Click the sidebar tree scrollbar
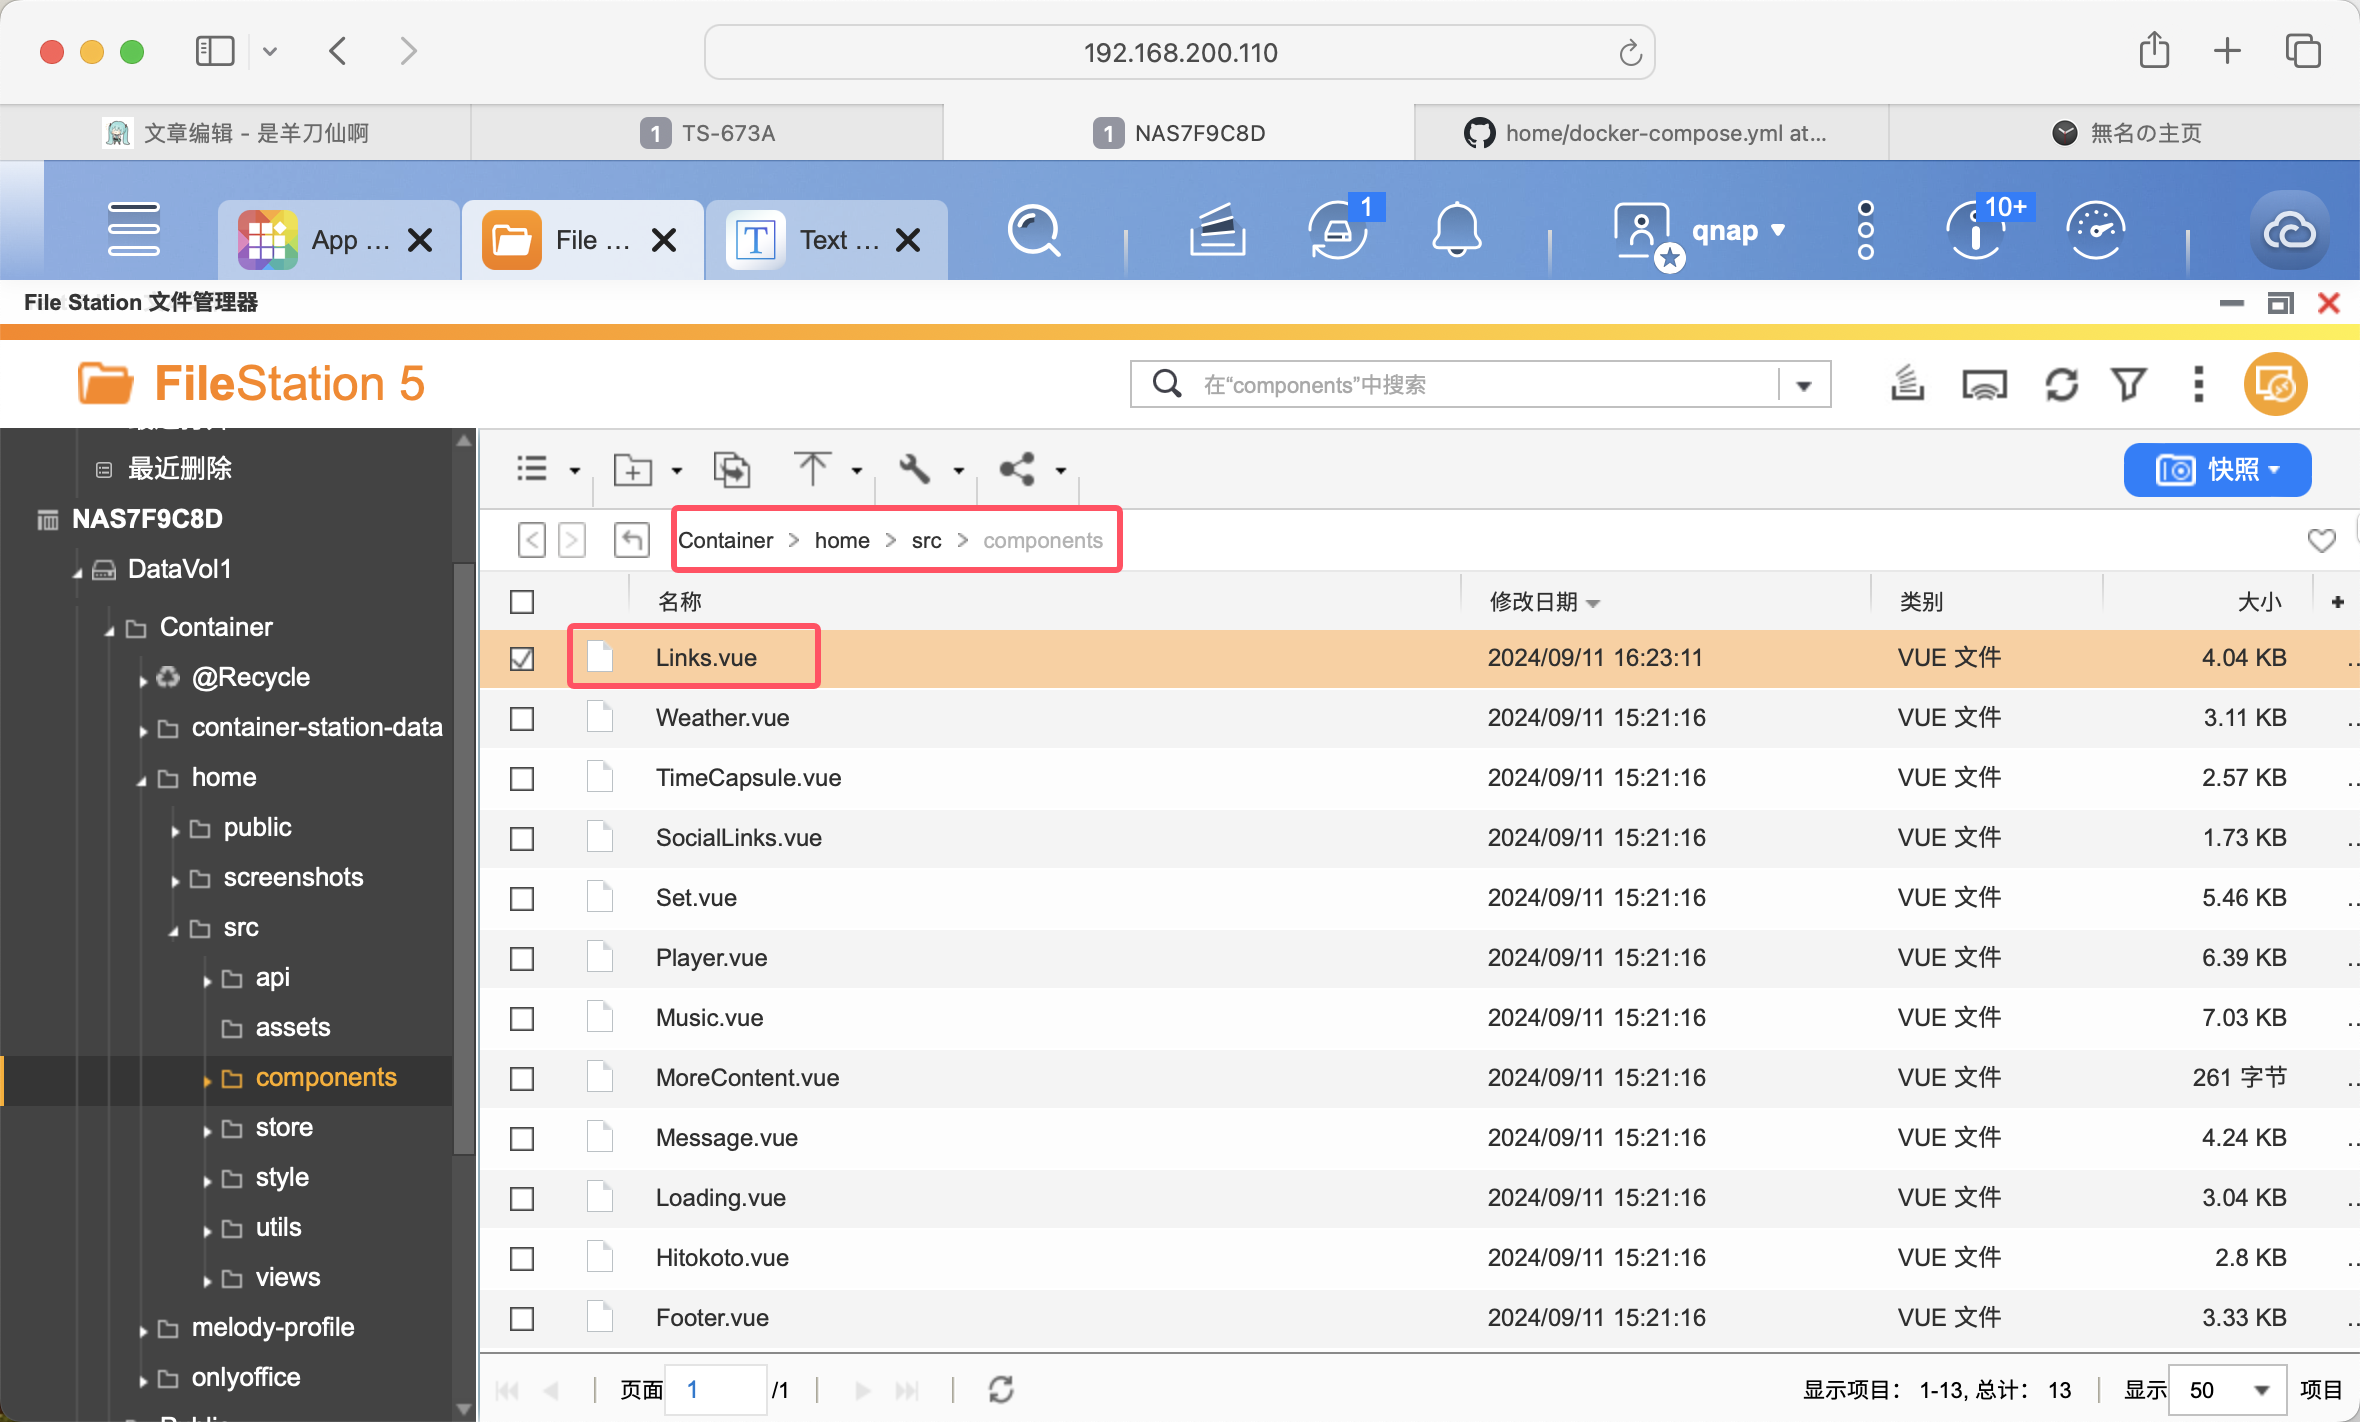The image size is (2360, 1422). tap(463, 860)
